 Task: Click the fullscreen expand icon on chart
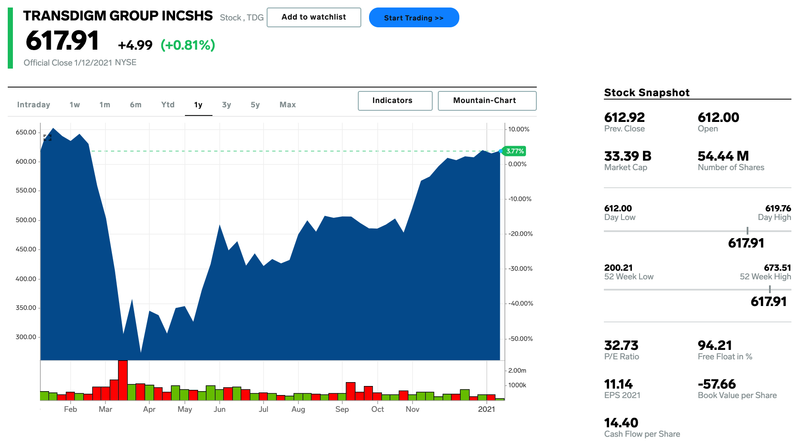tap(47, 137)
